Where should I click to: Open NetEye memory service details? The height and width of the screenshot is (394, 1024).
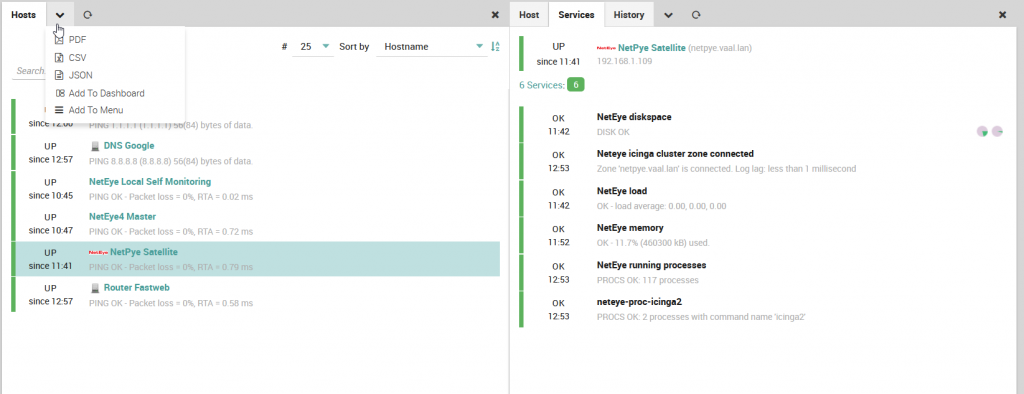tap(630, 228)
